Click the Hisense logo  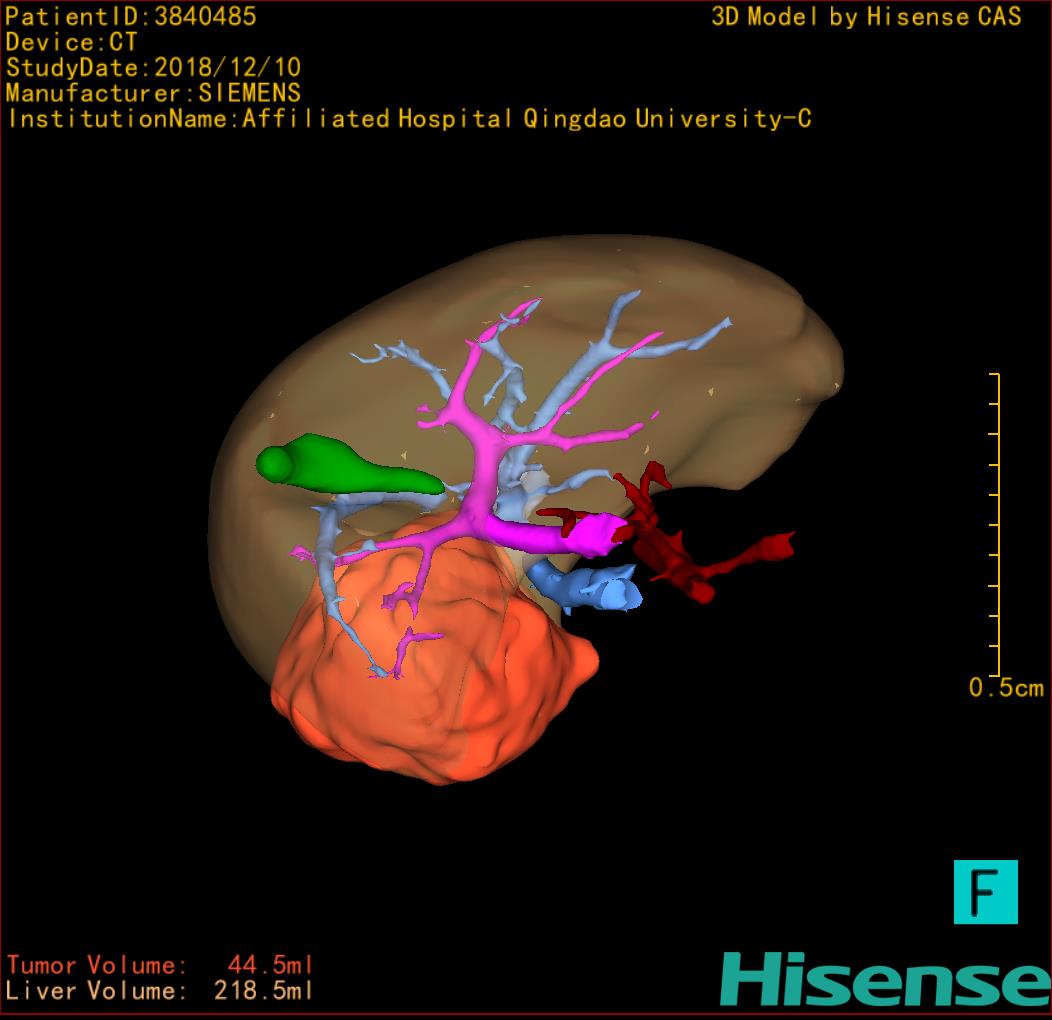pyautogui.click(x=885, y=979)
